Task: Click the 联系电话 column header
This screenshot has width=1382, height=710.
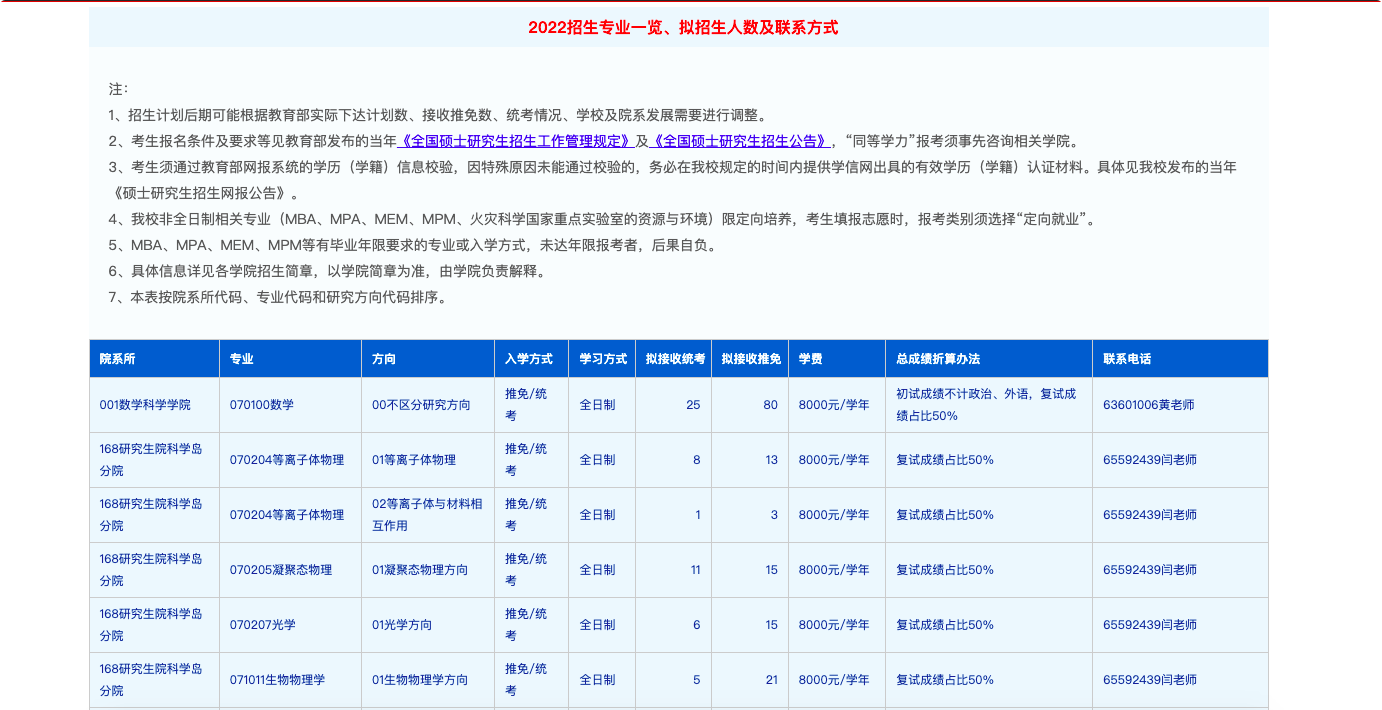Action: tap(1127, 359)
